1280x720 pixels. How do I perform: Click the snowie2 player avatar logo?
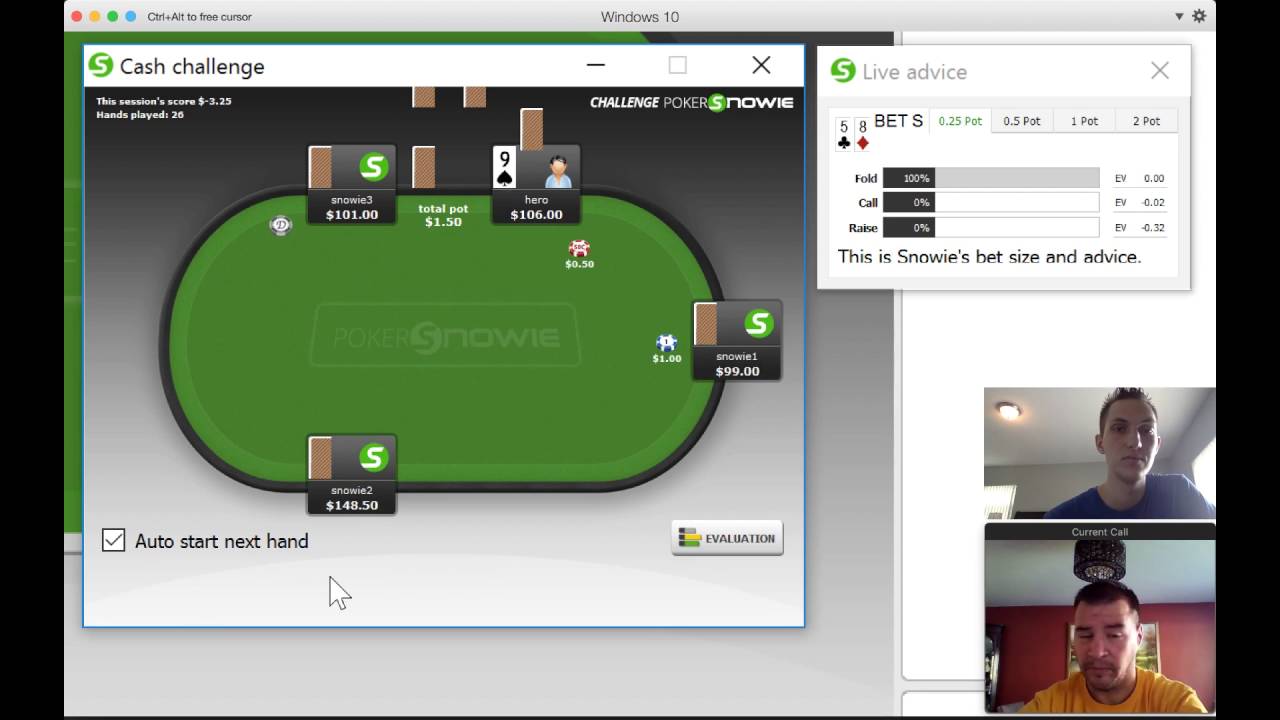click(373, 458)
